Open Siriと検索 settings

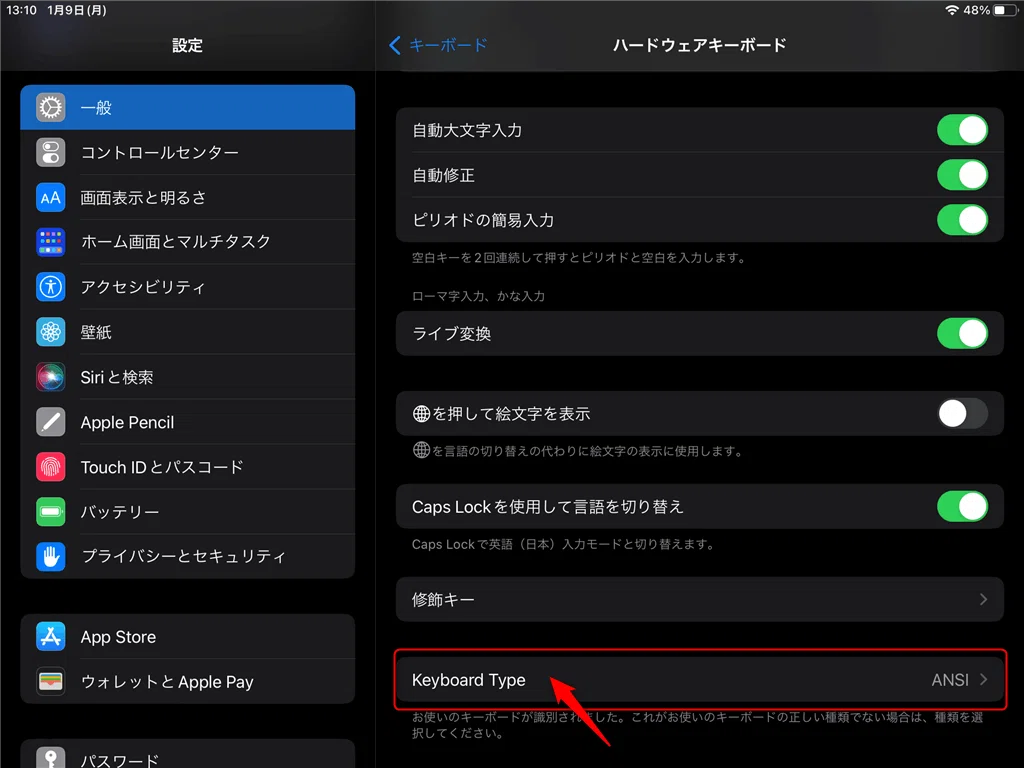coord(187,377)
